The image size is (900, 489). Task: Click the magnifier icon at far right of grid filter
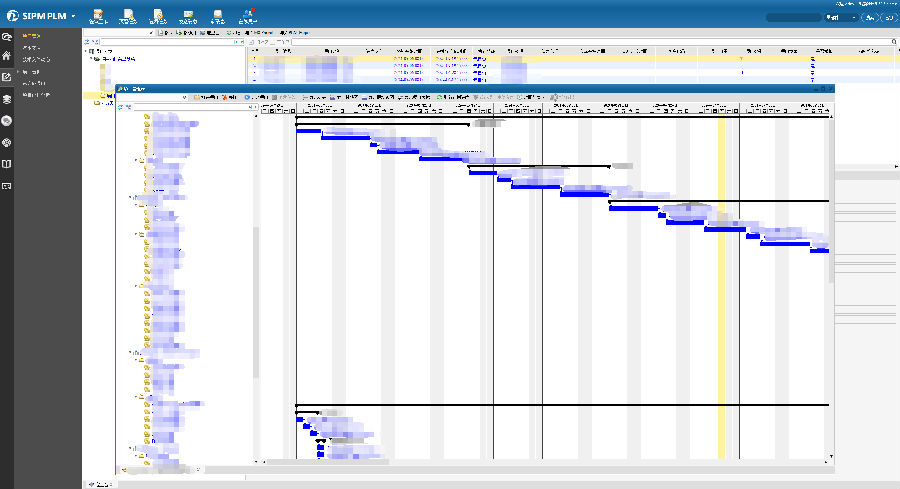point(894,42)
